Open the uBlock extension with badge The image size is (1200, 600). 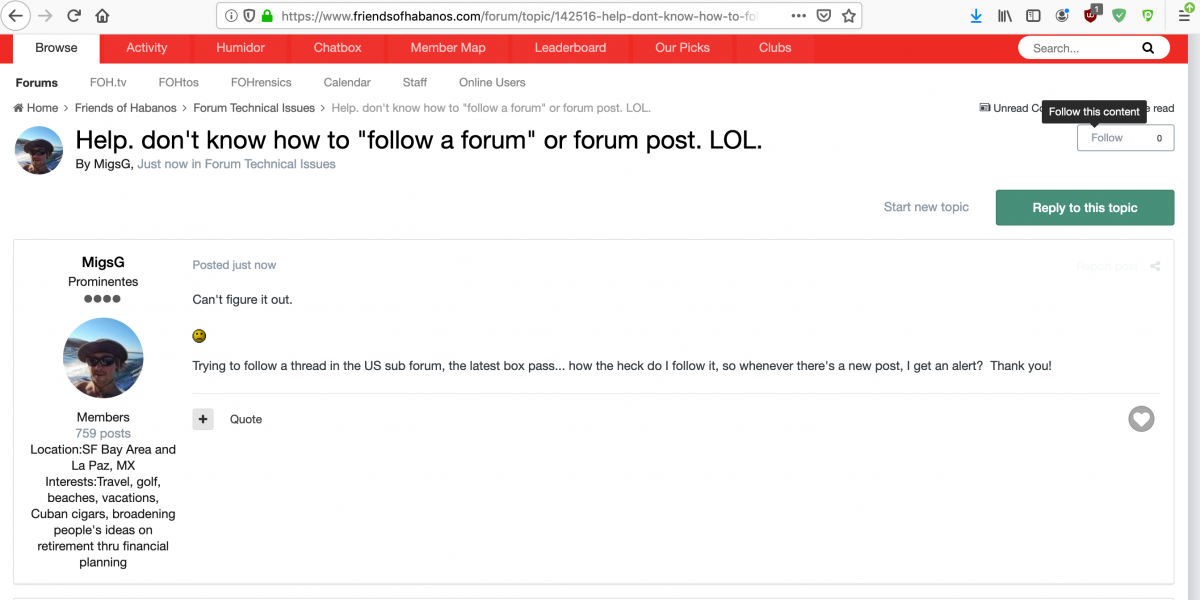(x=1092, y=15)
